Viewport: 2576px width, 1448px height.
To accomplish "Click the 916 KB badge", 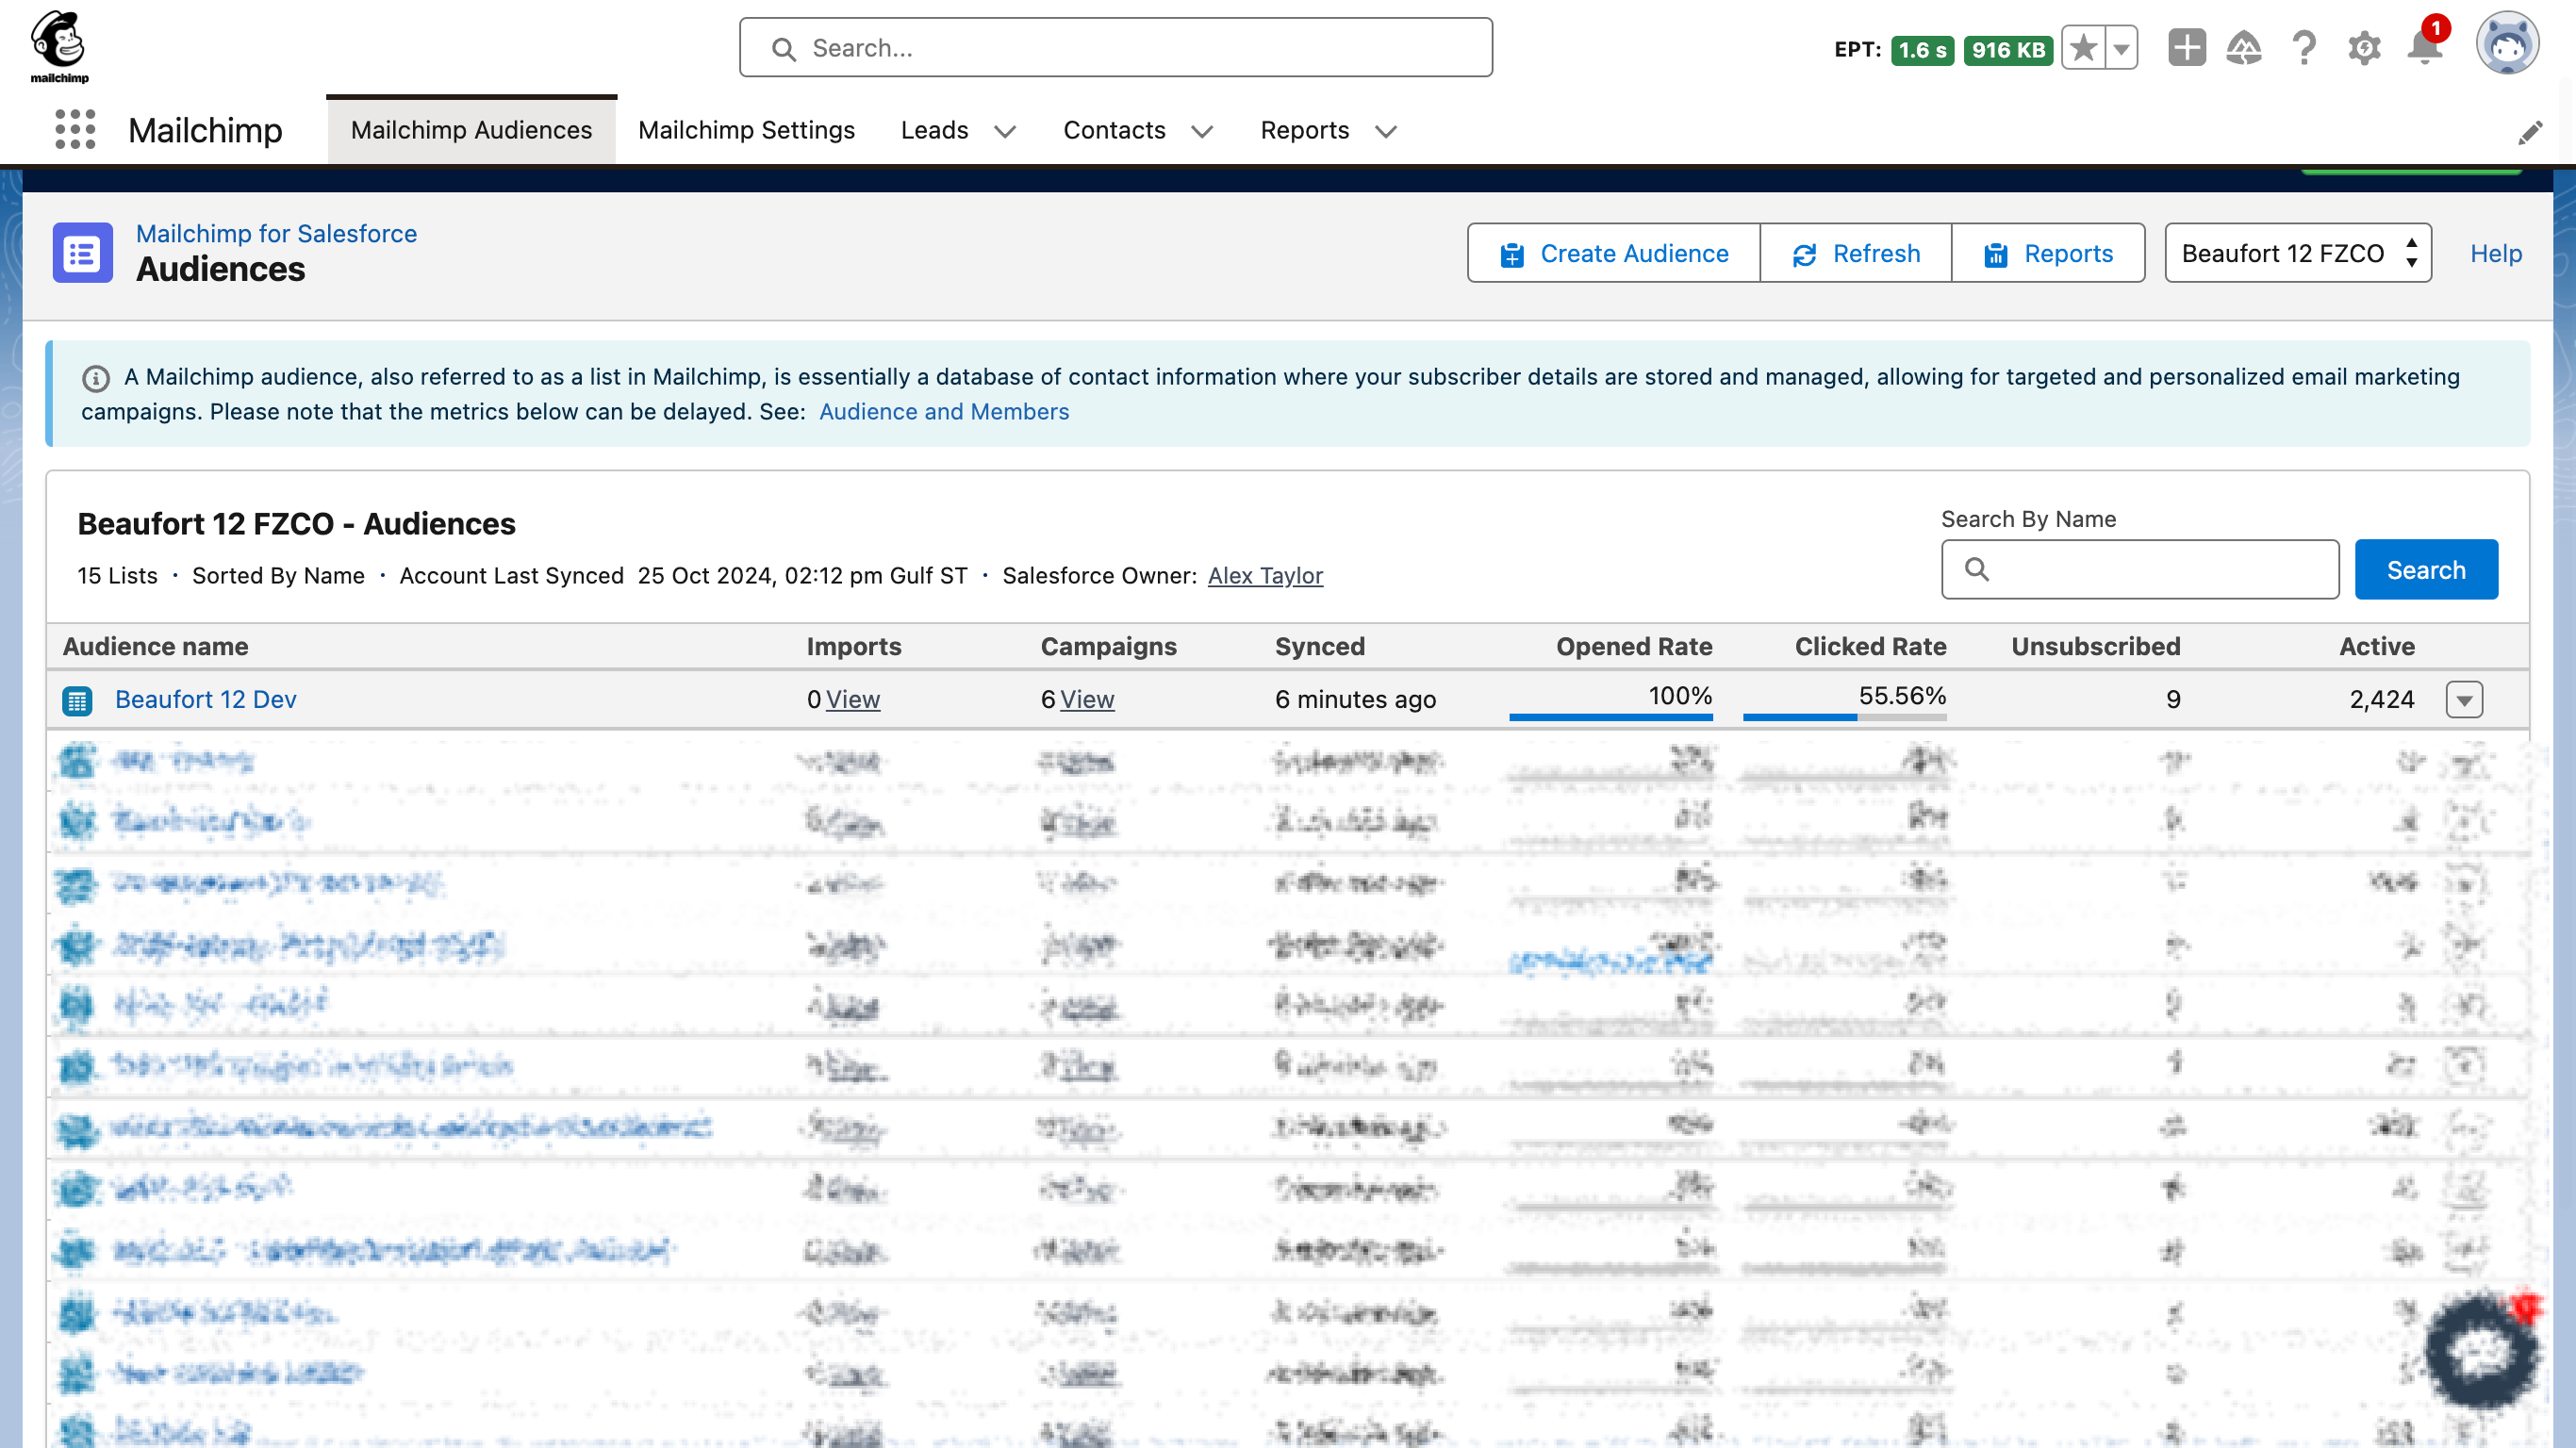I will point(2007,49).
